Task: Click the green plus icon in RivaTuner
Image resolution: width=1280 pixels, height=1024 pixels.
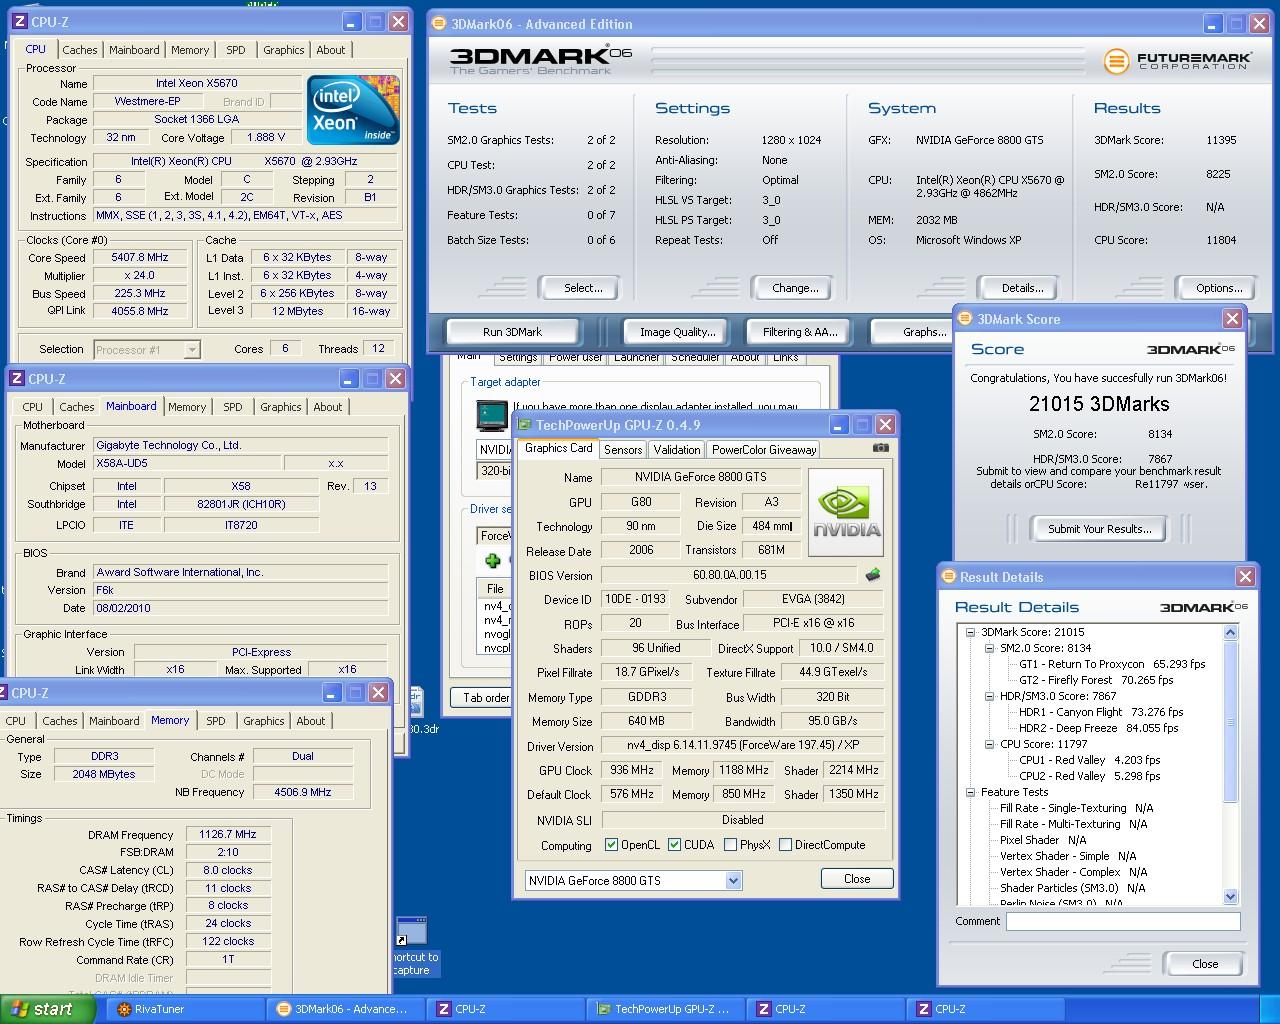Action: (x=493, y=561)
